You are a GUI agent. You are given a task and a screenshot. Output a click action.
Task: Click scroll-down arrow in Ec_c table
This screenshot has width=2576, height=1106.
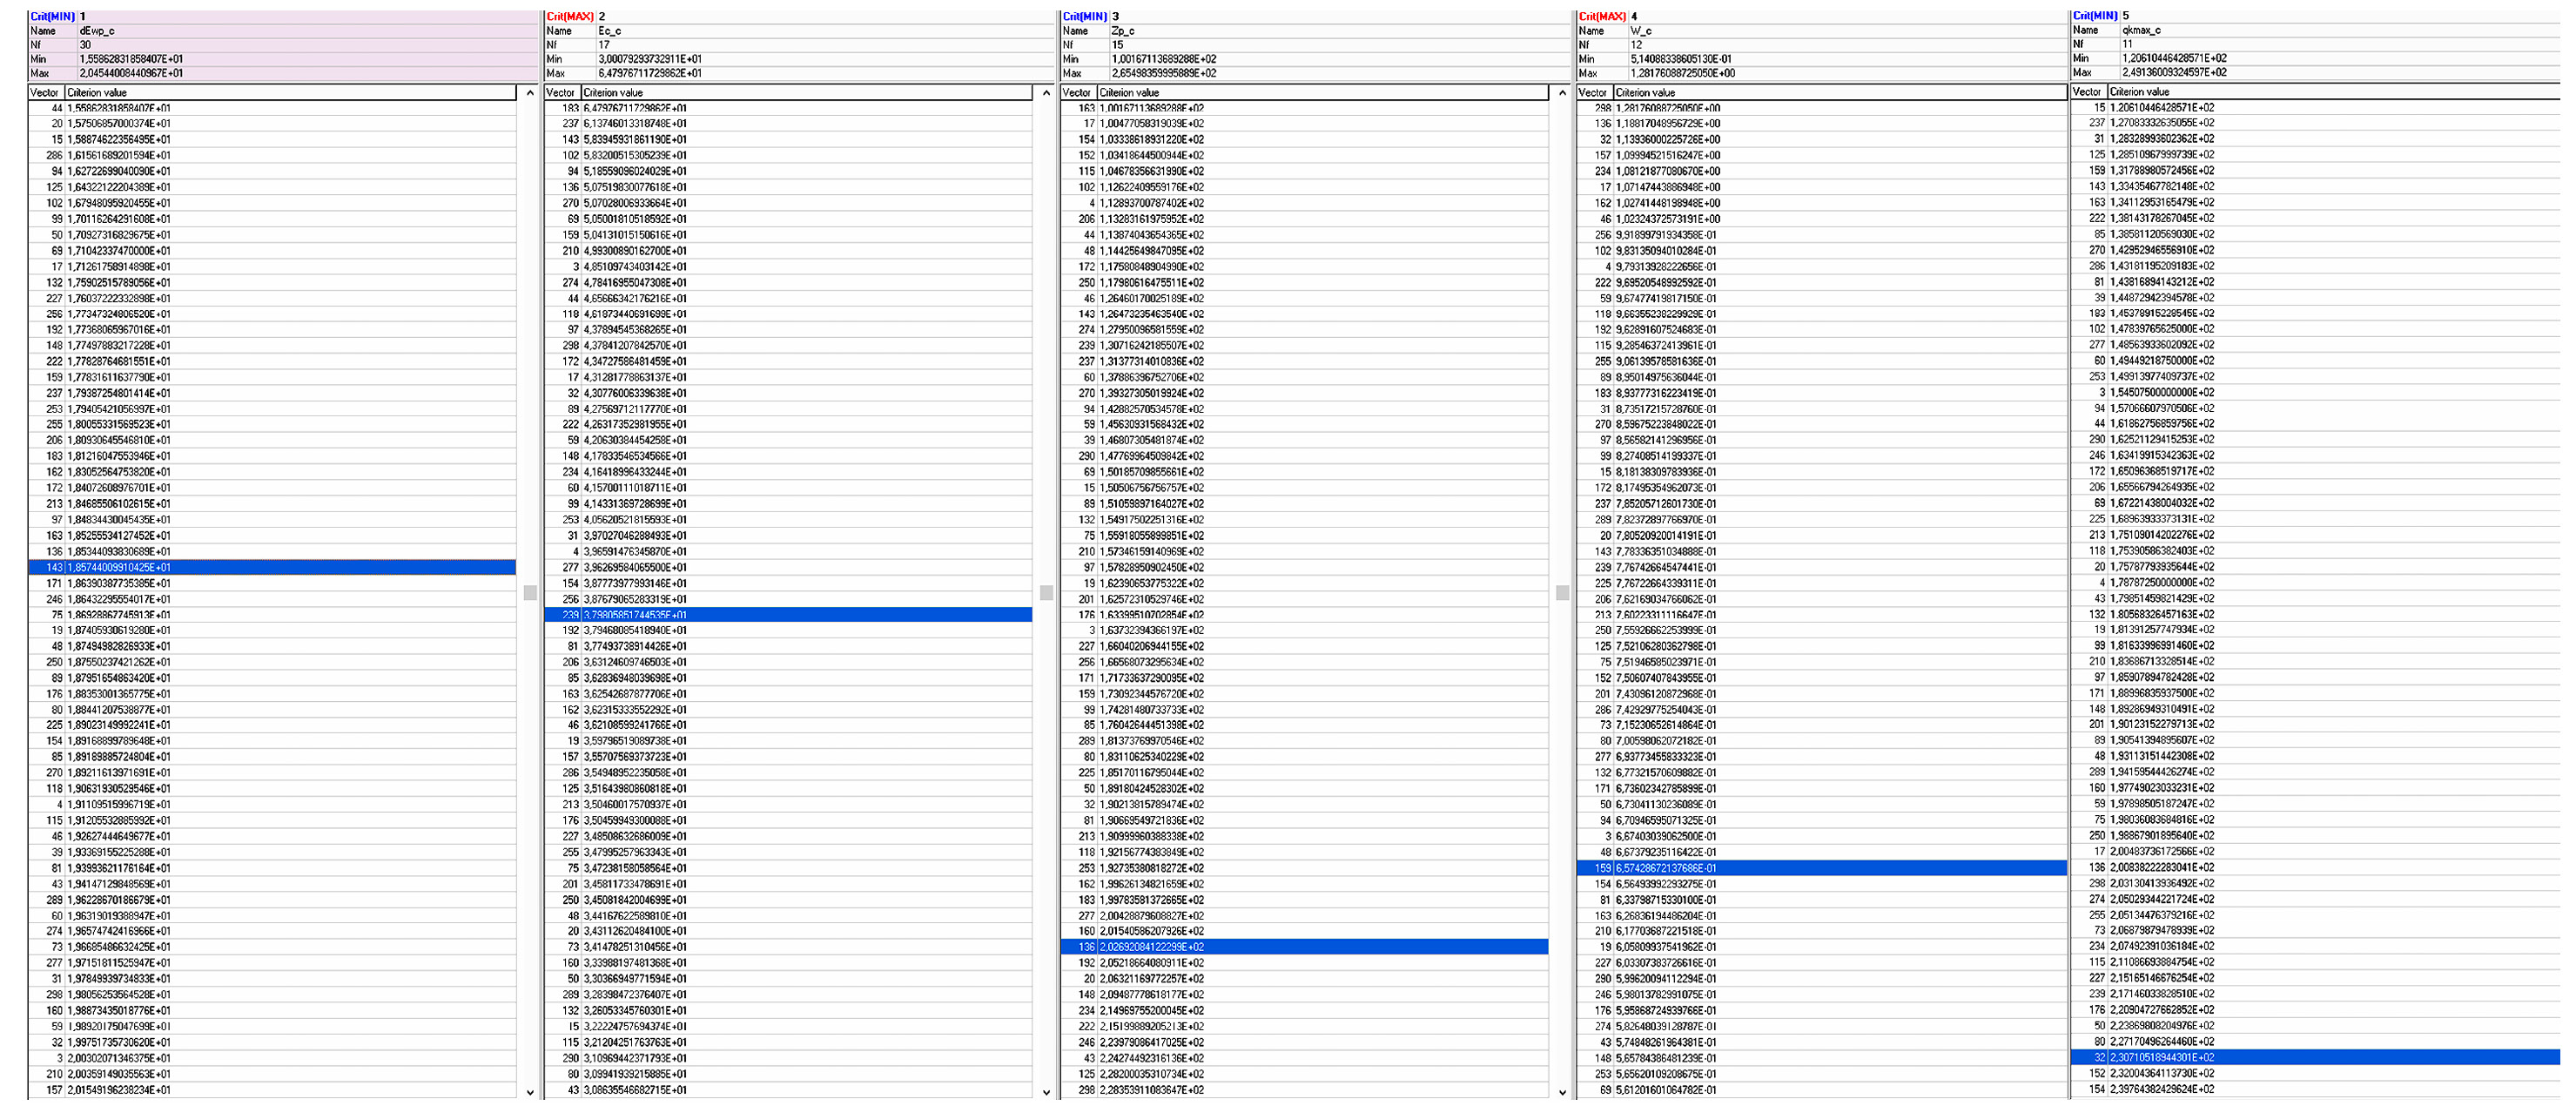[x=1046, y=1092]
